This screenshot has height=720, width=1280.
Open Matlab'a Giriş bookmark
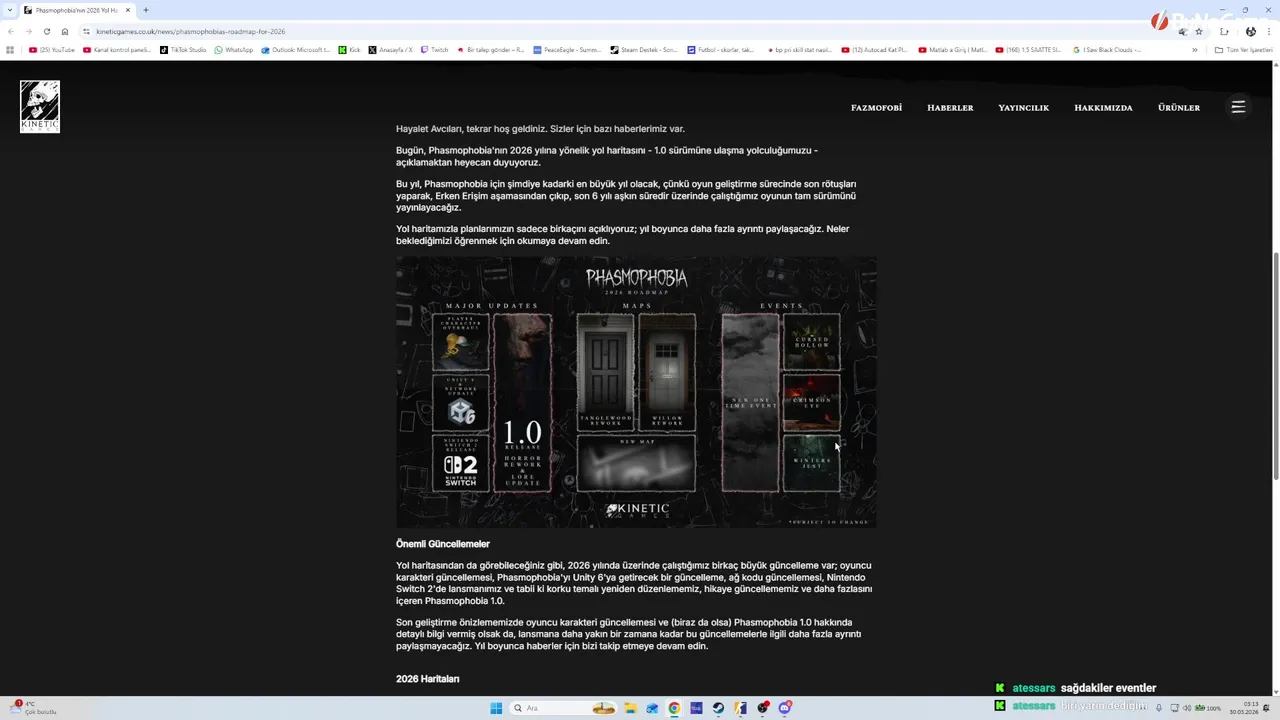(951, 50)
